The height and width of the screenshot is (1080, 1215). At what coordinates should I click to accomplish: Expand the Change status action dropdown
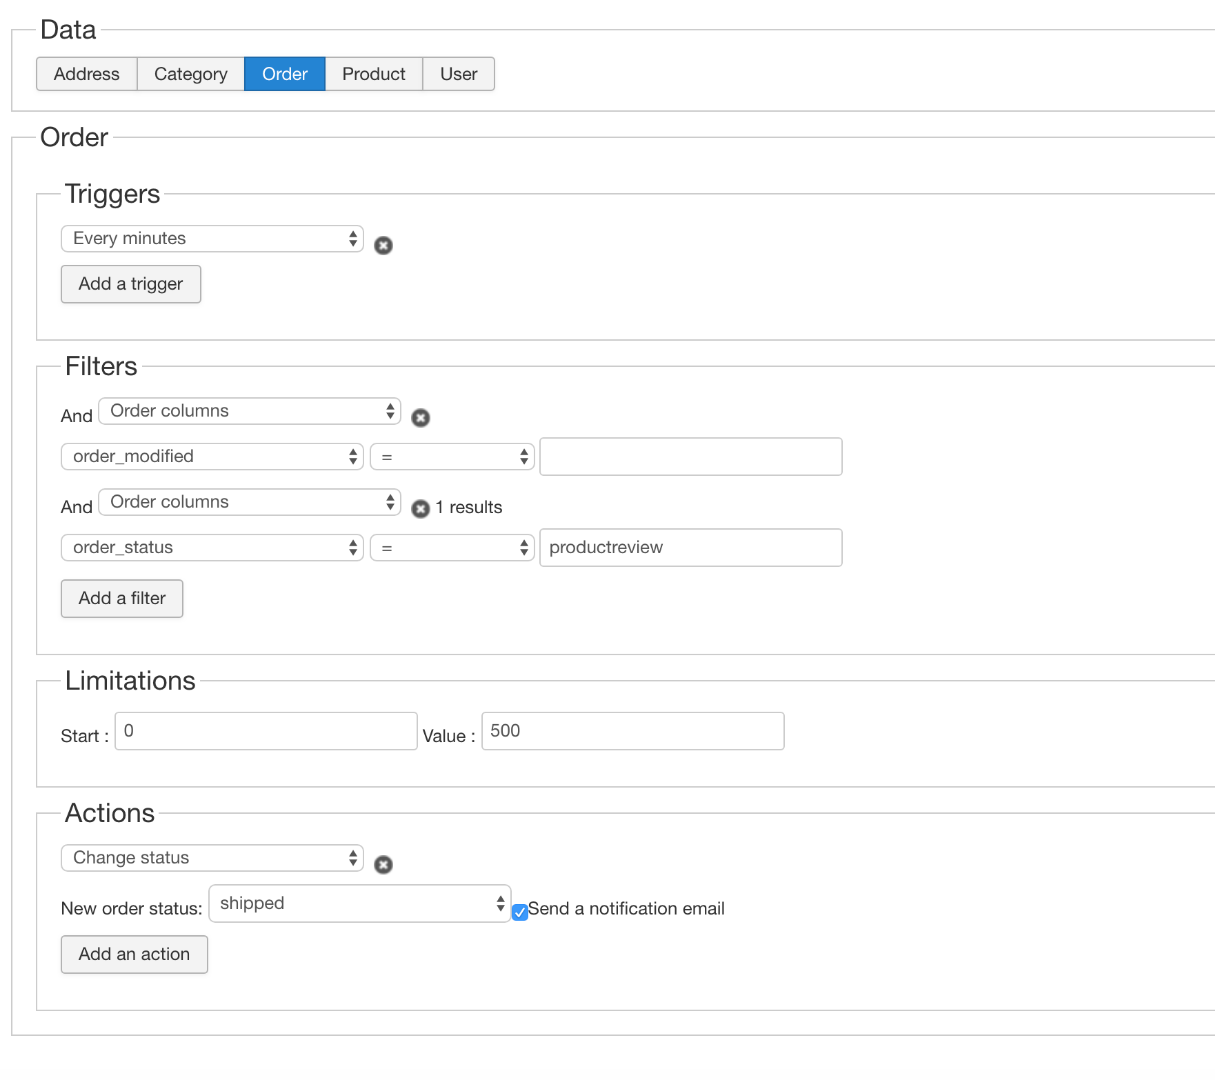point(212,858)
